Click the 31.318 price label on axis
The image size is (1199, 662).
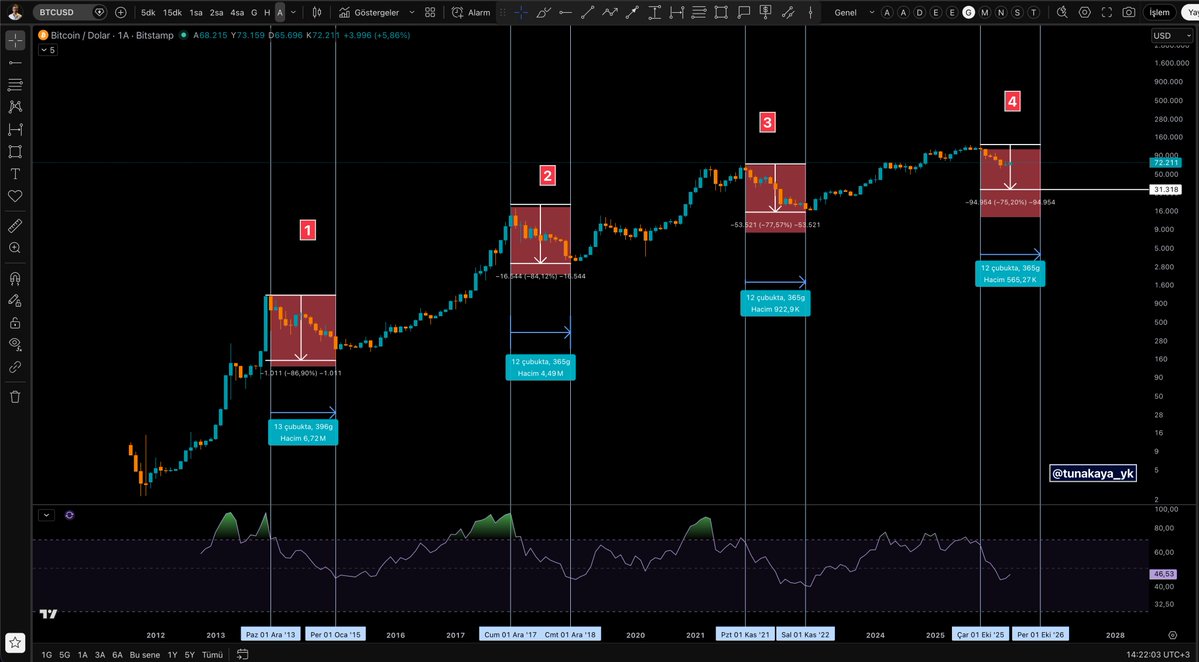click(1166, 189)
